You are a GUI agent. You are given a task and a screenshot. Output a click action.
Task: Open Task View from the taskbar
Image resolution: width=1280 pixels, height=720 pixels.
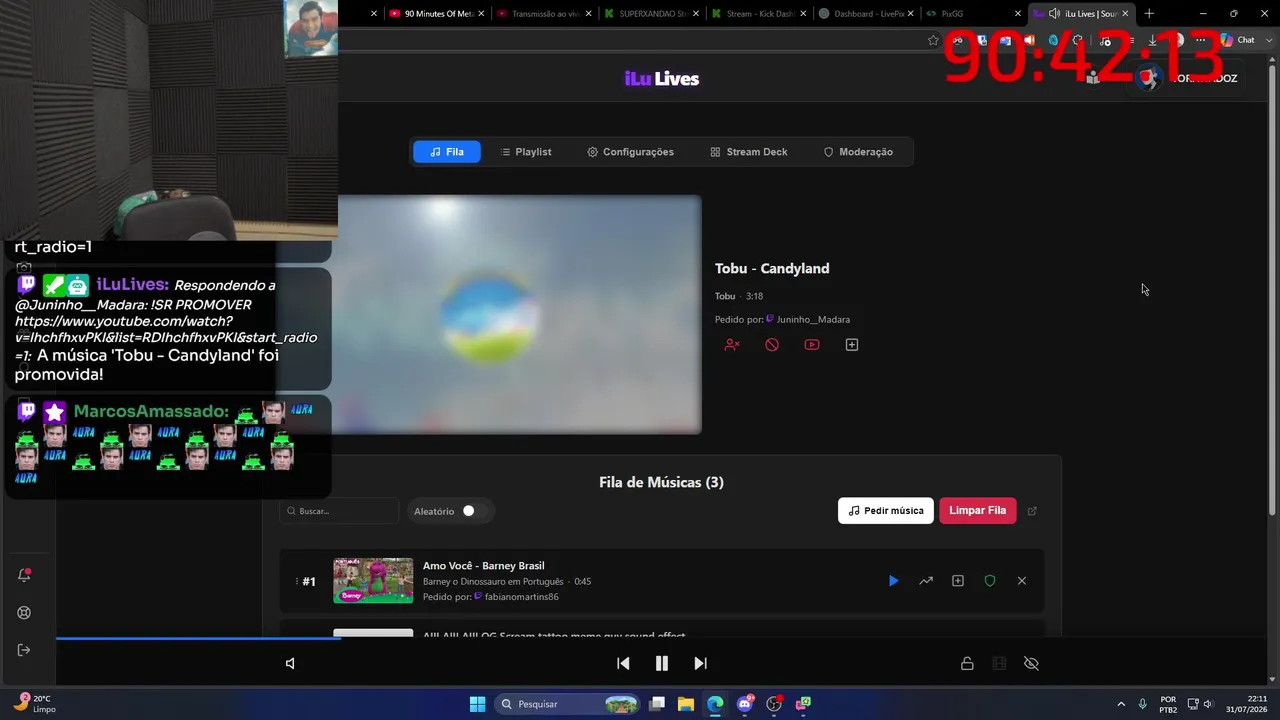click(x=657, y=704)
